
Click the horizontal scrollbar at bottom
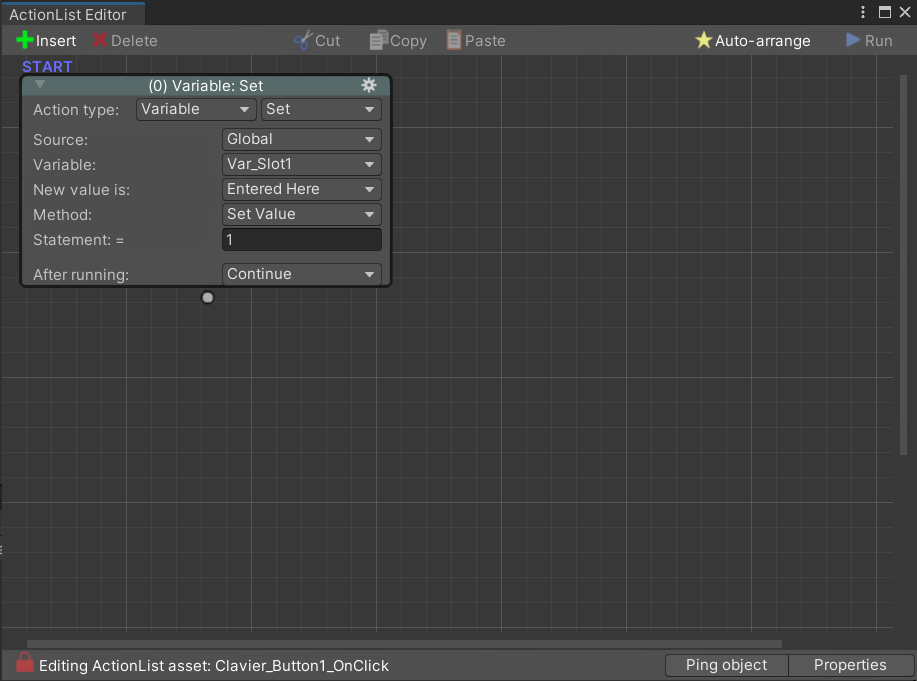tap(404, 644)
